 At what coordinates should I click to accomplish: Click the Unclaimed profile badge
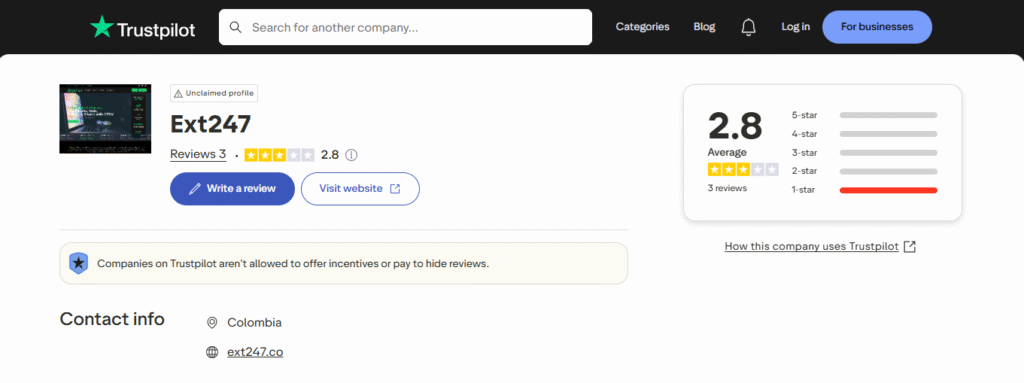[x=214, y=93]
